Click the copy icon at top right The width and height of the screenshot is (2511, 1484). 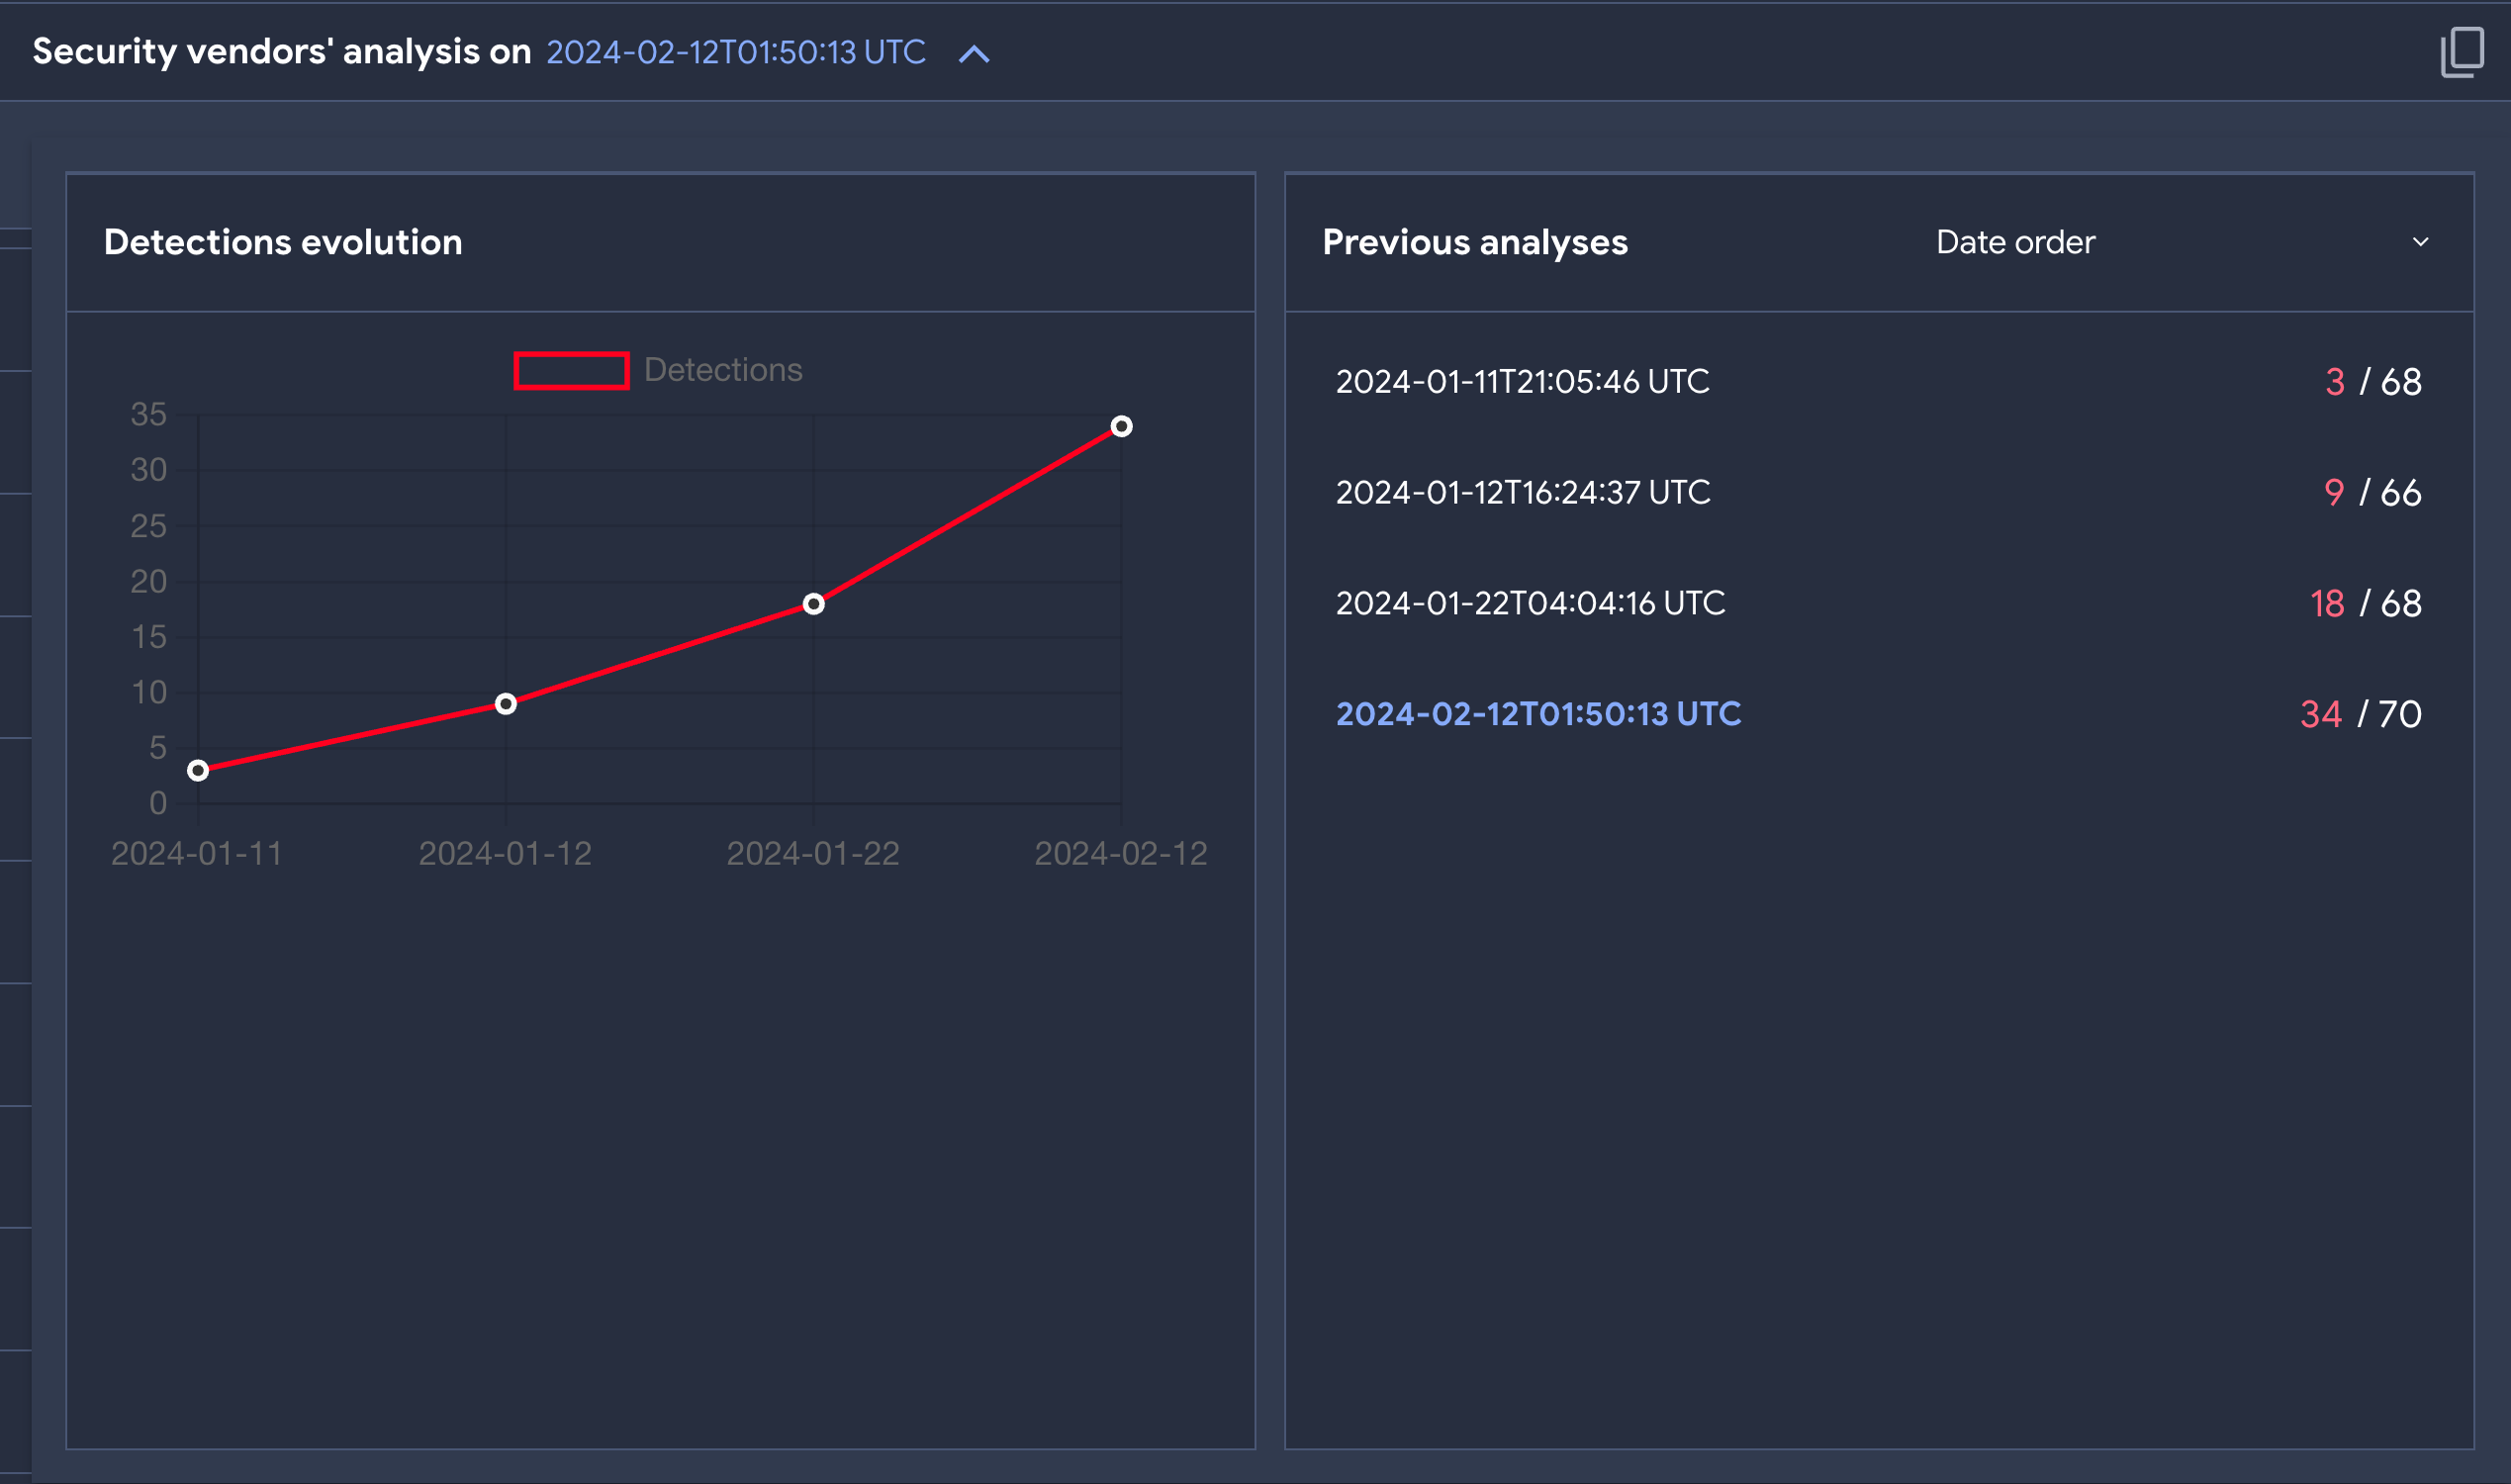pyautogui.click(x=2461, y=52)
